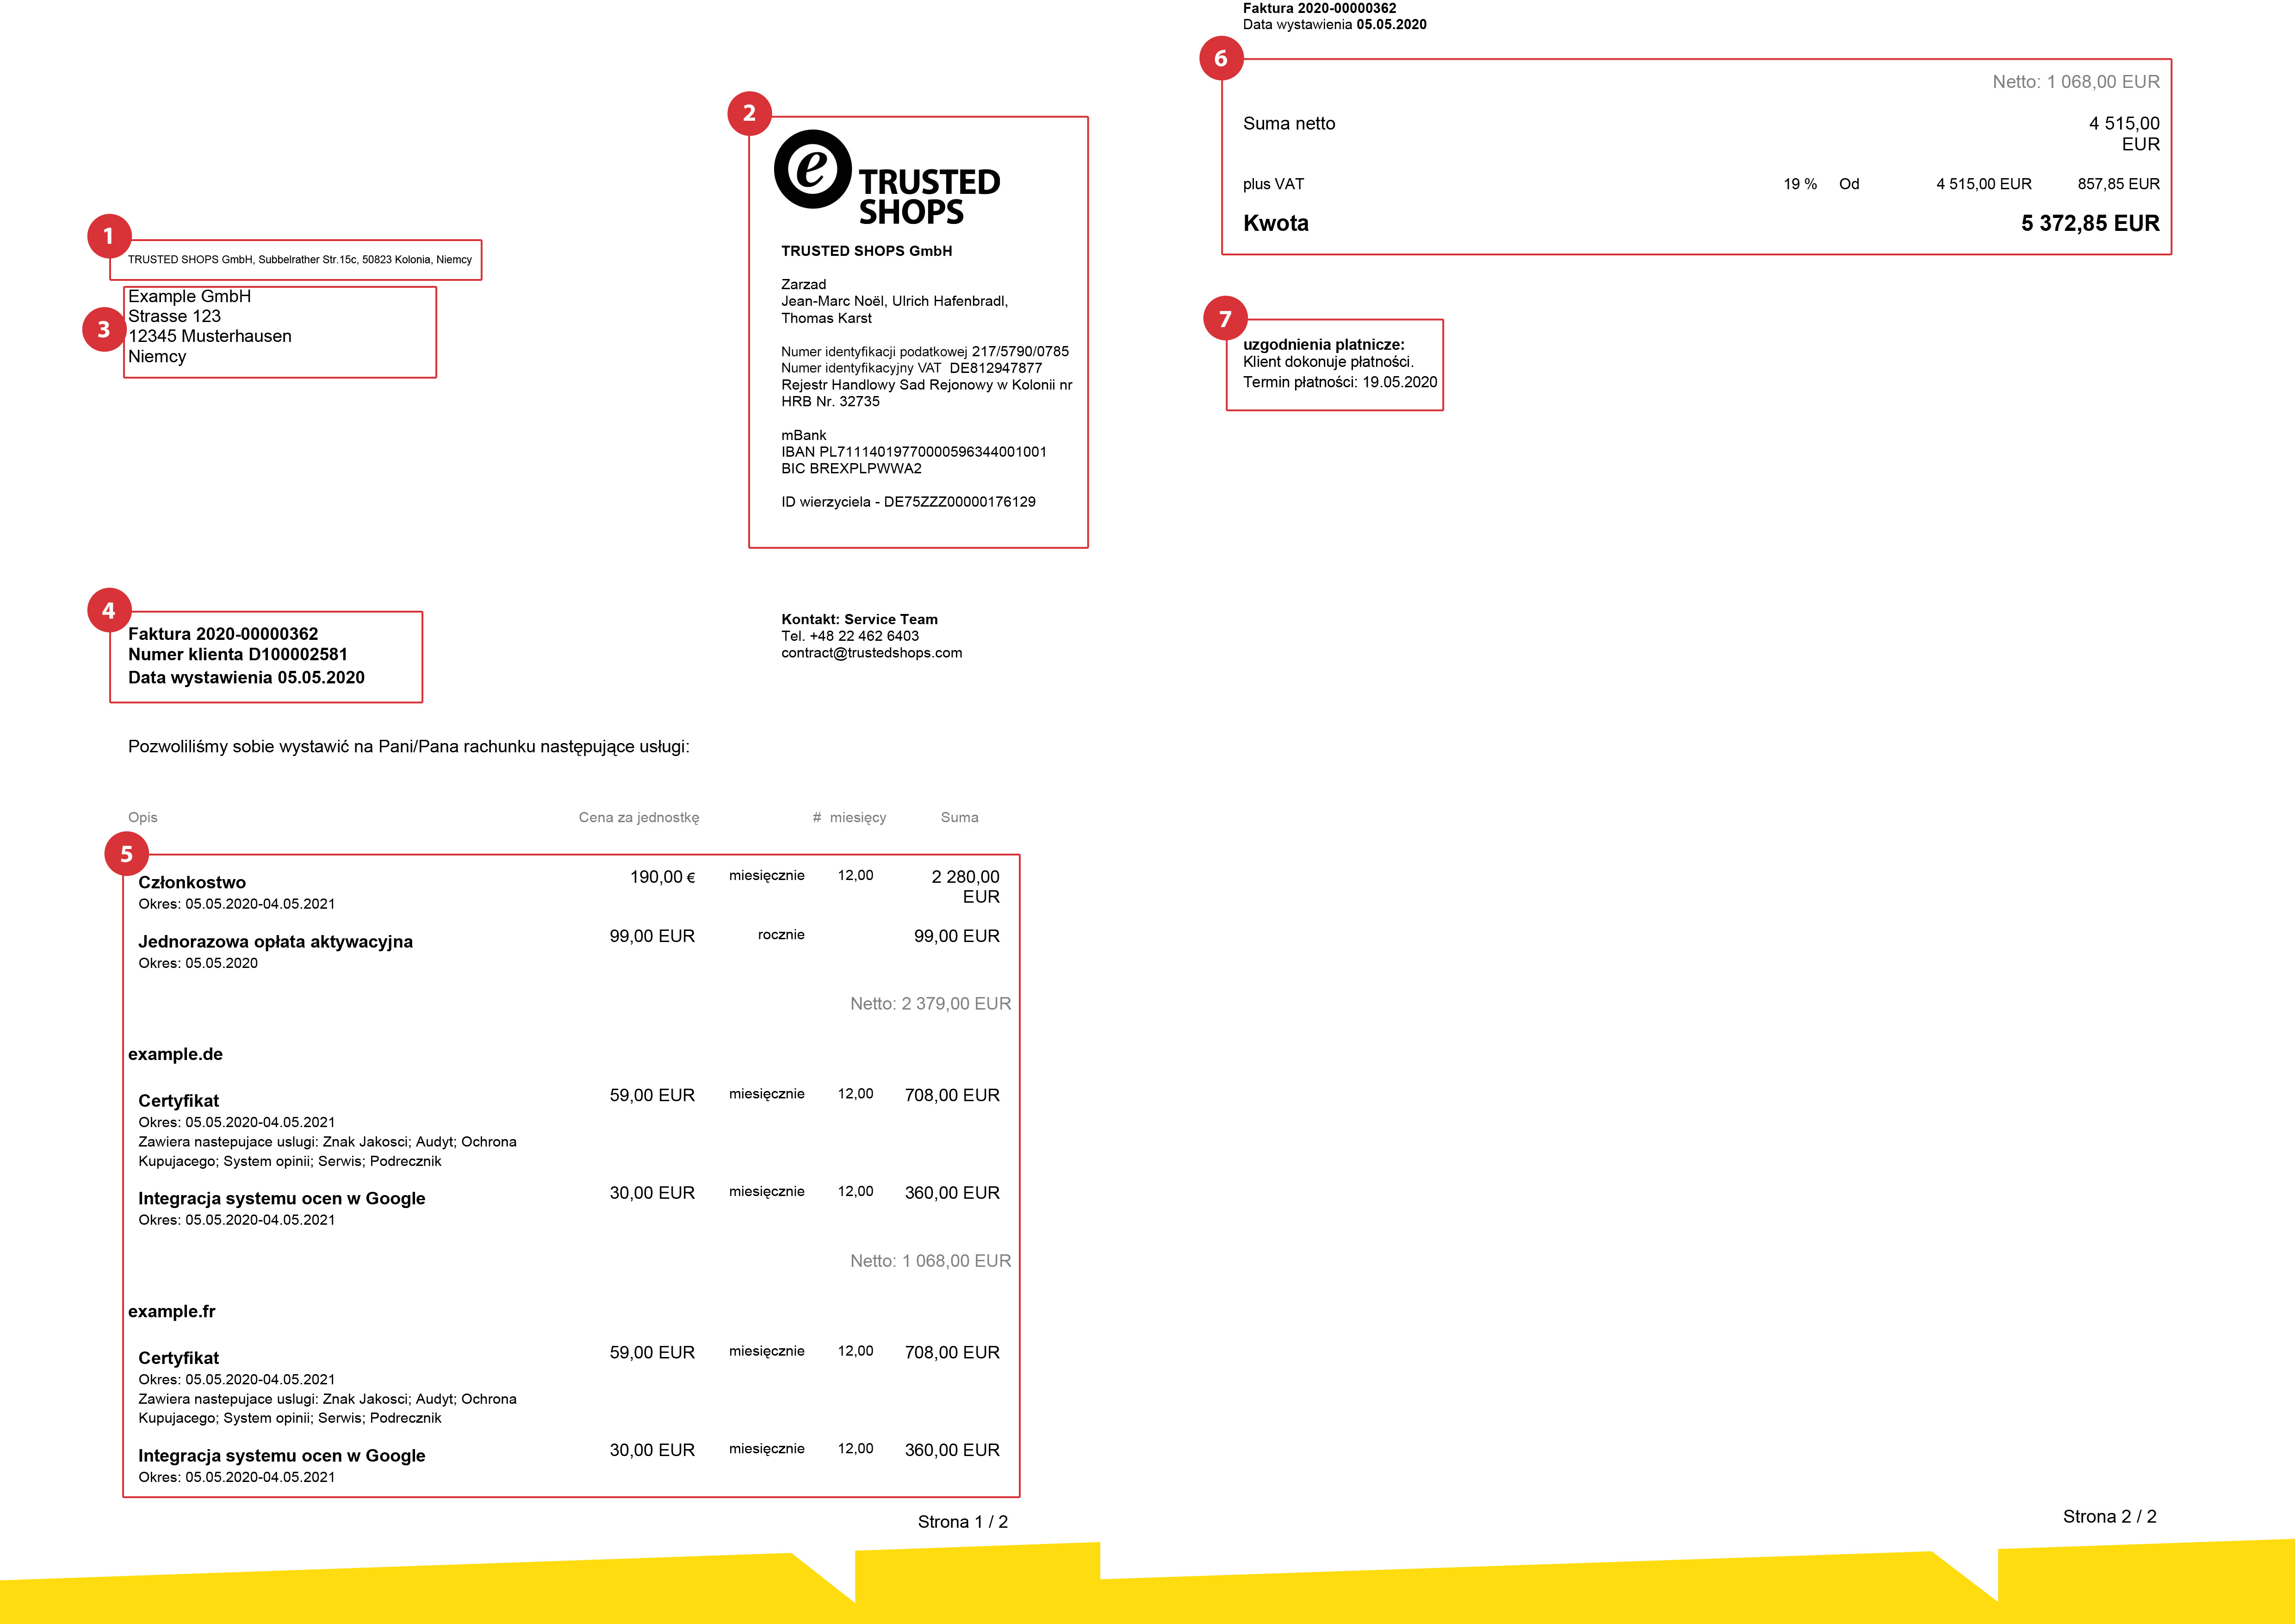Click the bold 'Kwota' label
Image resolution: width=2295 pixels, height=1624 pixels.
1275,223
